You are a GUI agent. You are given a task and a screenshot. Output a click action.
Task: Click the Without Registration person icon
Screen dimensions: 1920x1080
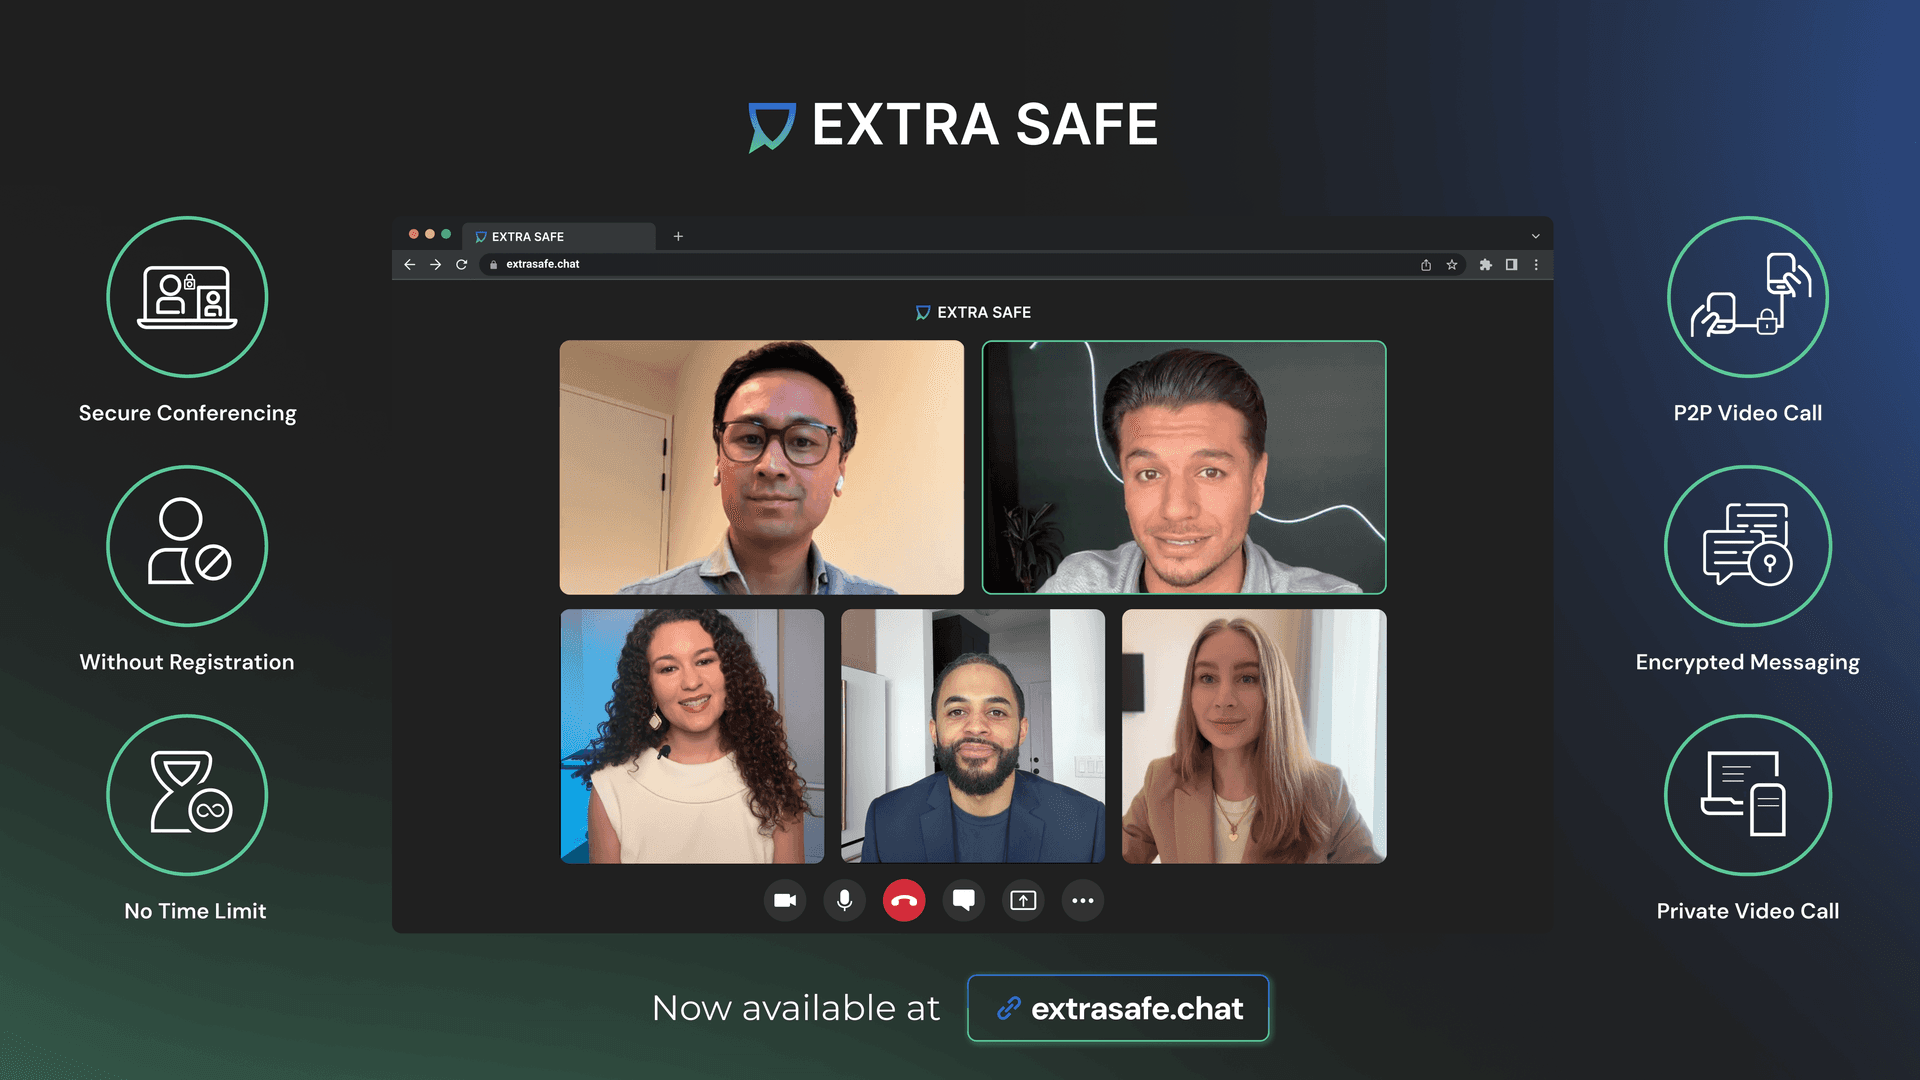coord(187,546)
